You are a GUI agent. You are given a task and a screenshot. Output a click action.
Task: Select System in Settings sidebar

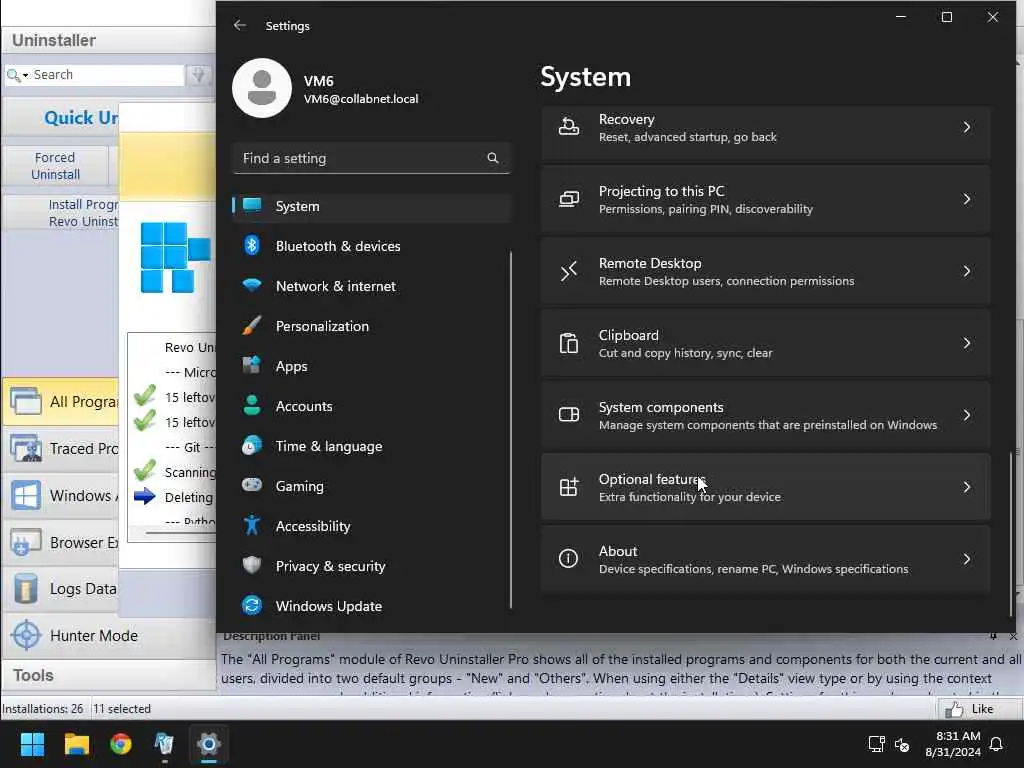[x=371, y=206]
